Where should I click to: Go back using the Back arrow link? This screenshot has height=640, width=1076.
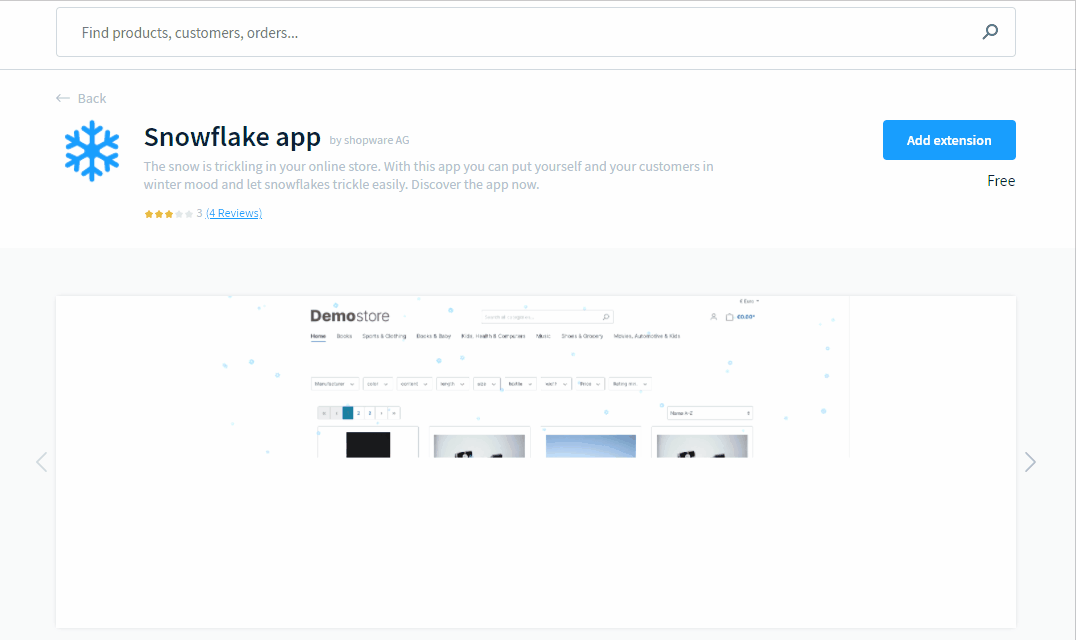81,98
